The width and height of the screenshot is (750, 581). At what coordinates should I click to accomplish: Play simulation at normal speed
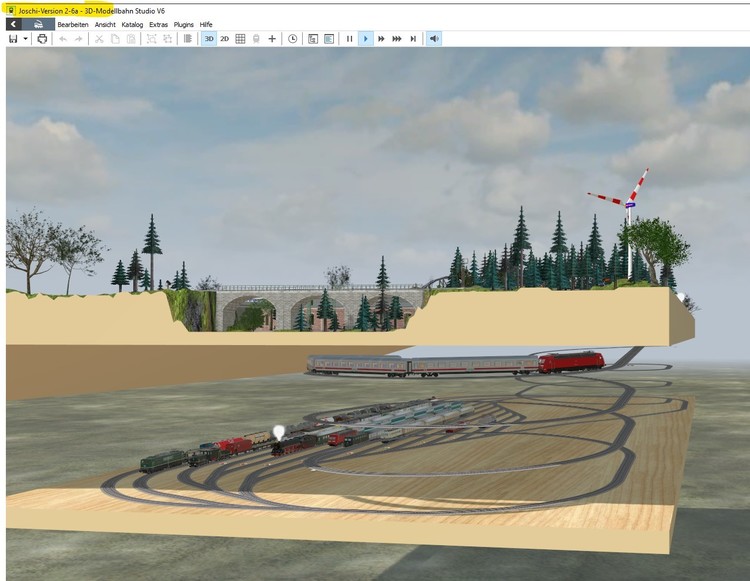(365, 39)
